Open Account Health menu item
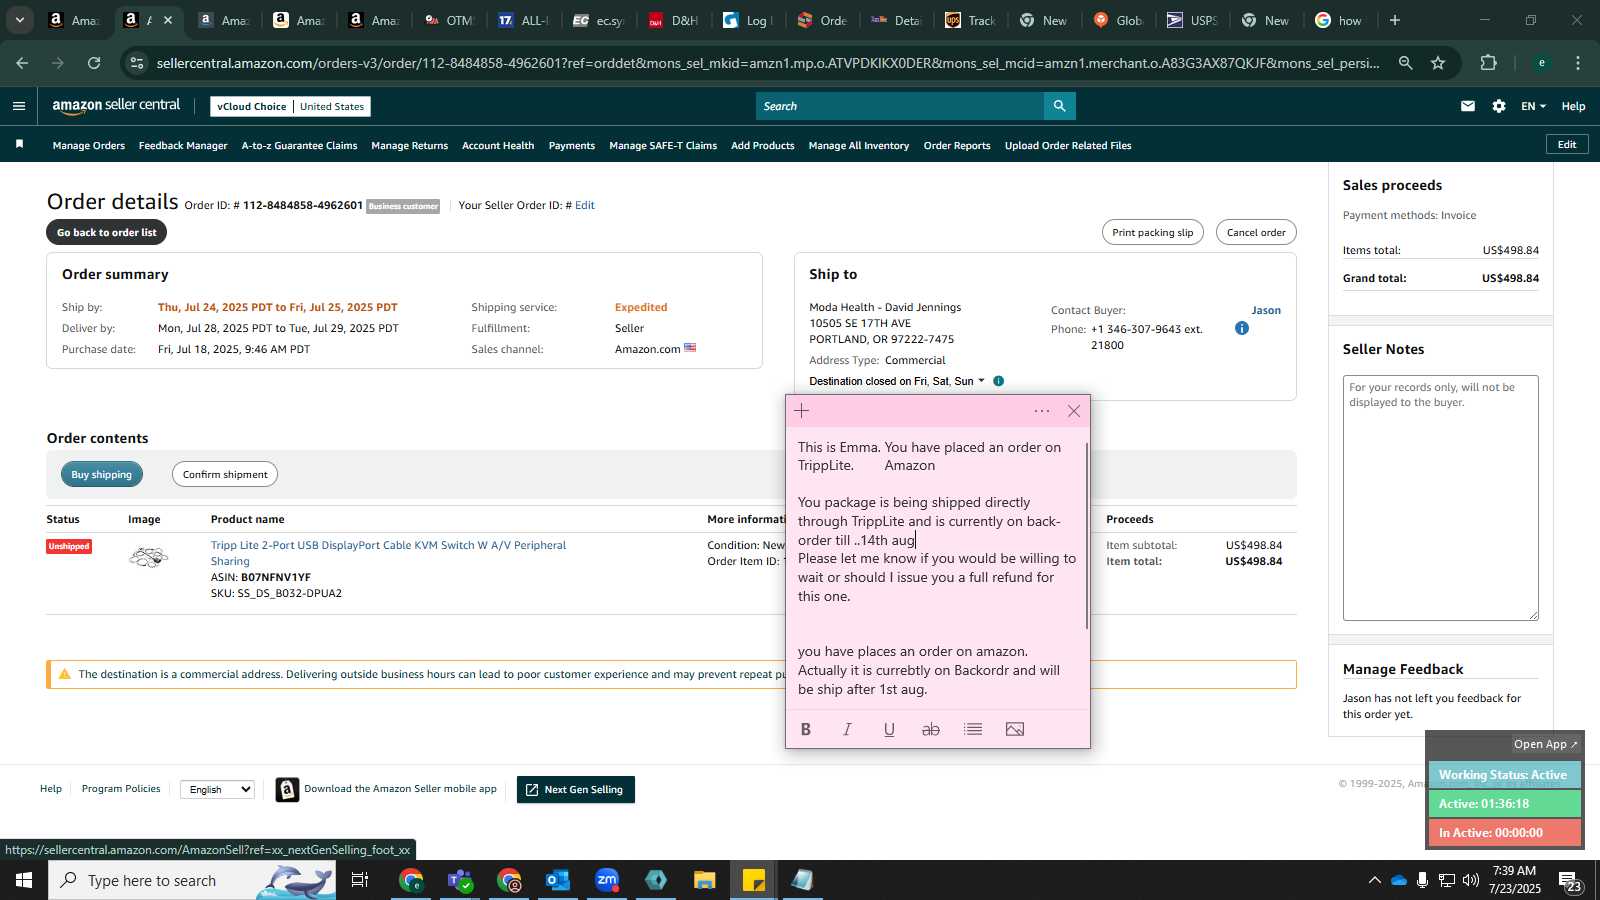Image resolution: width=1600 pixels, height=900 pixels. coord(498,145)
